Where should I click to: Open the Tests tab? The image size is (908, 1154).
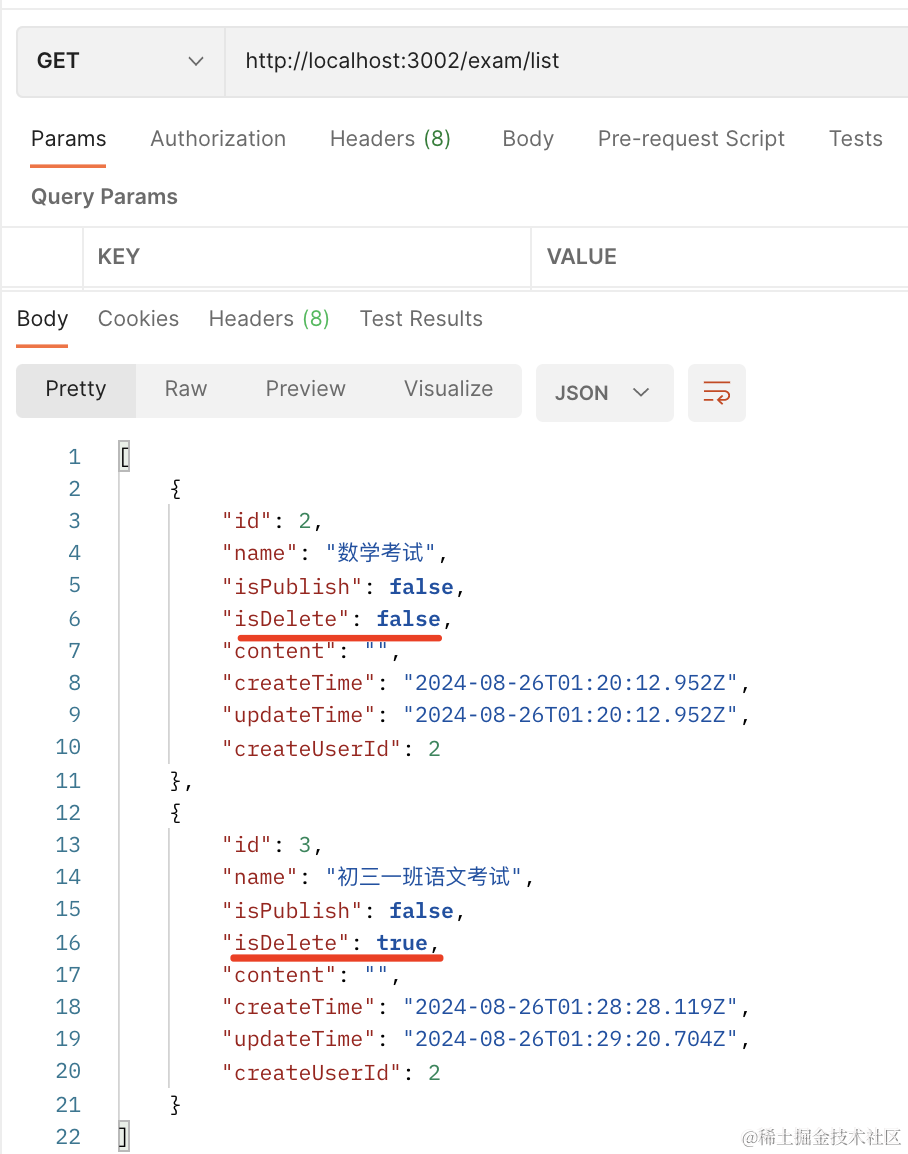(x=855, y=139)
